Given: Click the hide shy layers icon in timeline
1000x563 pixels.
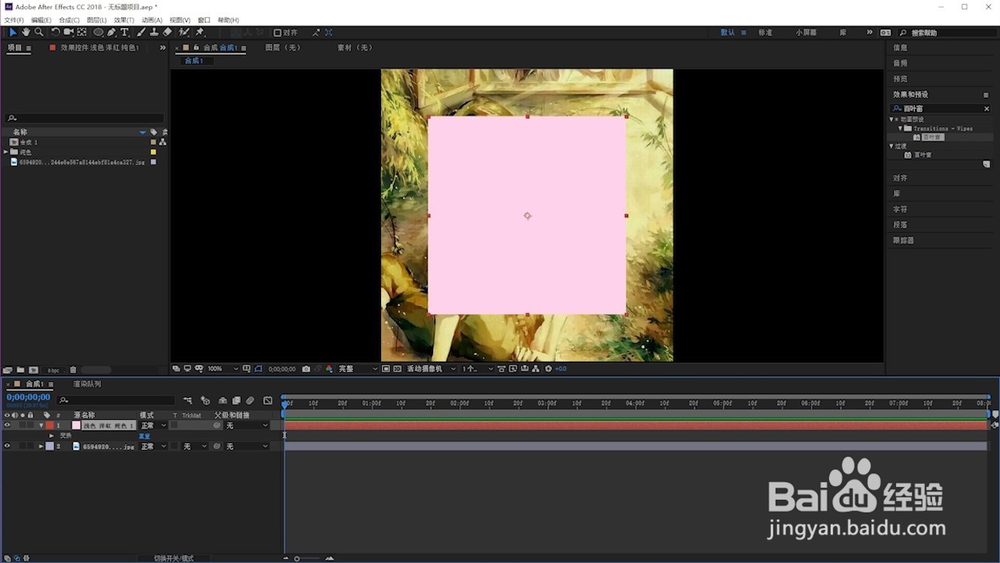Looking at the screenshot, I should click(223, 400).
